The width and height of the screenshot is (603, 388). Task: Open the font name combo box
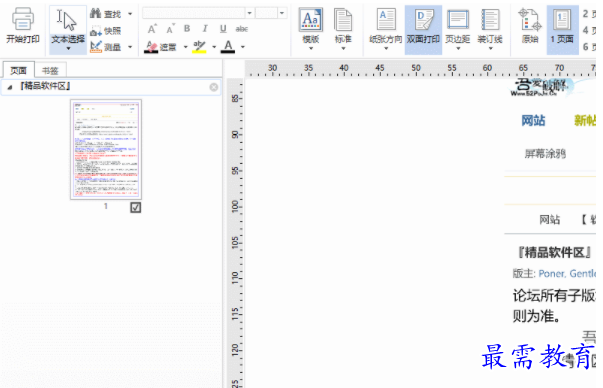(x=198, y=13)
